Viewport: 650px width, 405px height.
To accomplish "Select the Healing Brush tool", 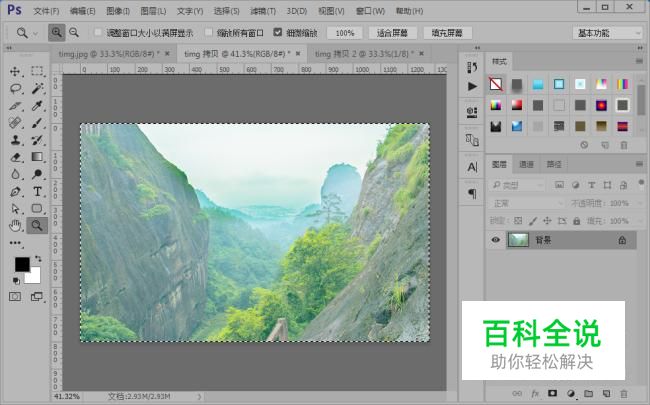I will click(x=15, y=123).
